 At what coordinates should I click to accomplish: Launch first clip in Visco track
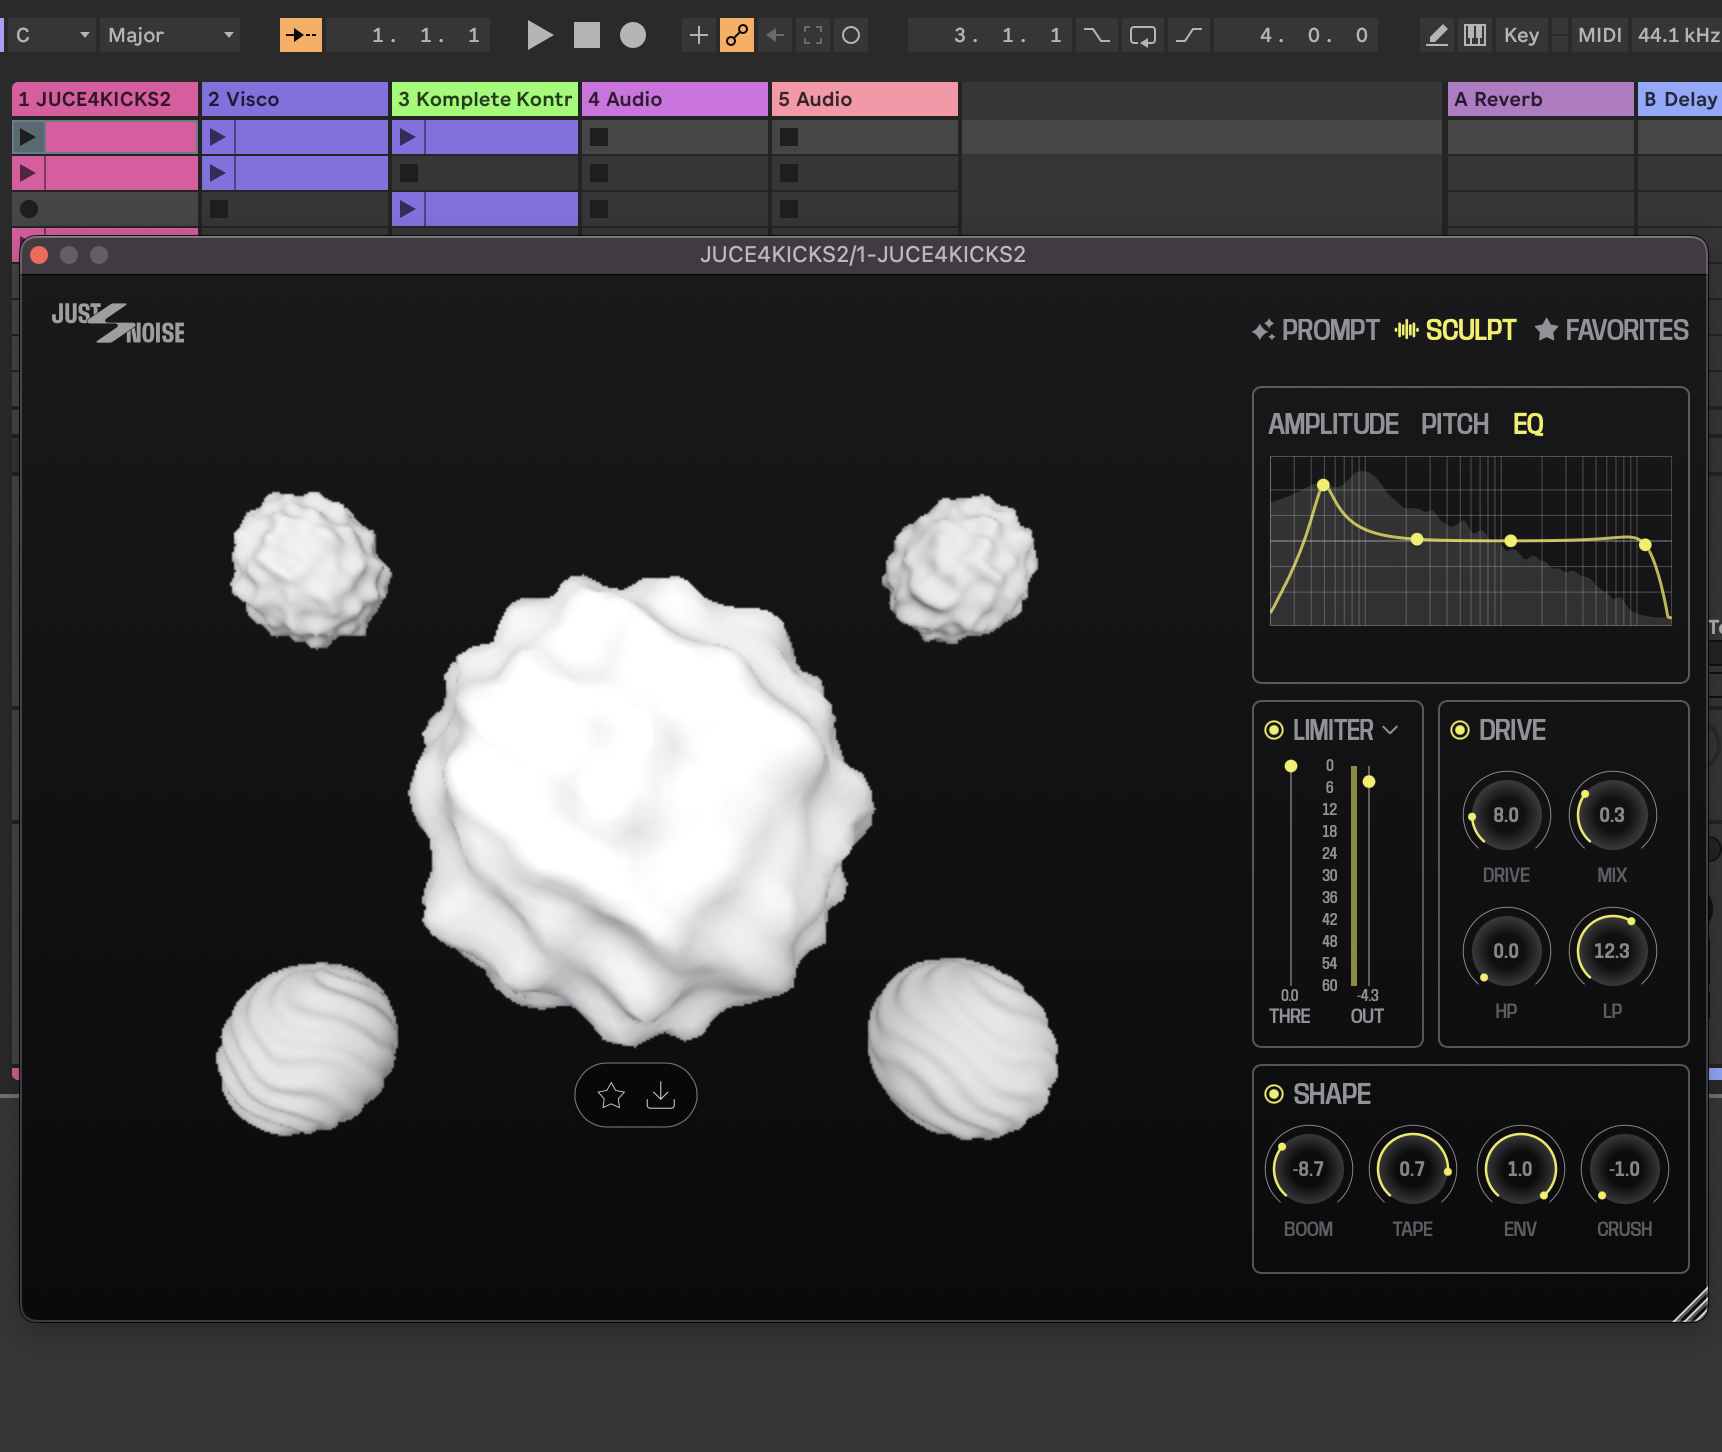click(x=218, y=137)
